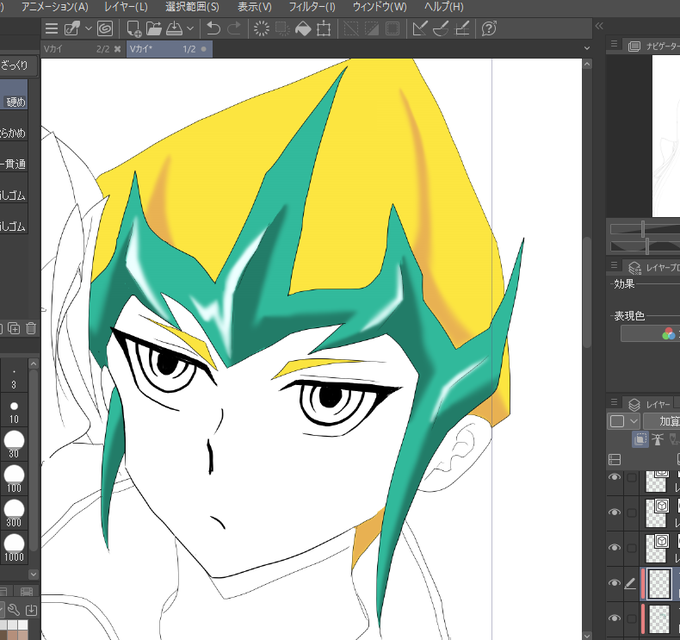
Task: Open the 選択範囲(S) menu
Action: tap(192, 7)
